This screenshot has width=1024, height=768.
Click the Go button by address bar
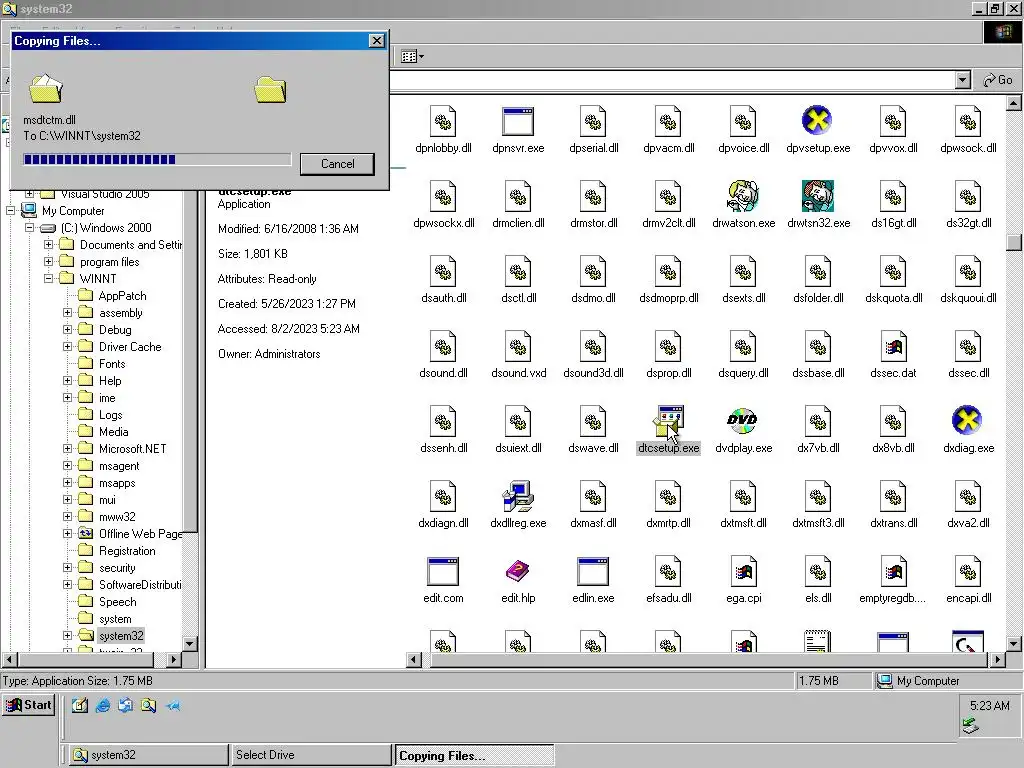998,80
